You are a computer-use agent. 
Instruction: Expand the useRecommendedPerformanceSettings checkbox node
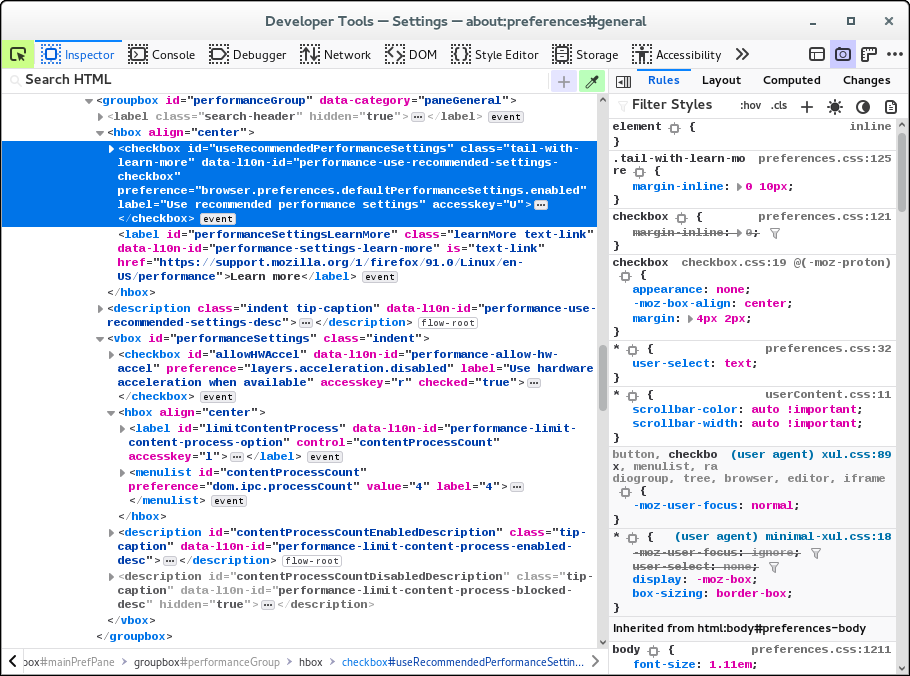pyautogui.click(x=111, y=149)
